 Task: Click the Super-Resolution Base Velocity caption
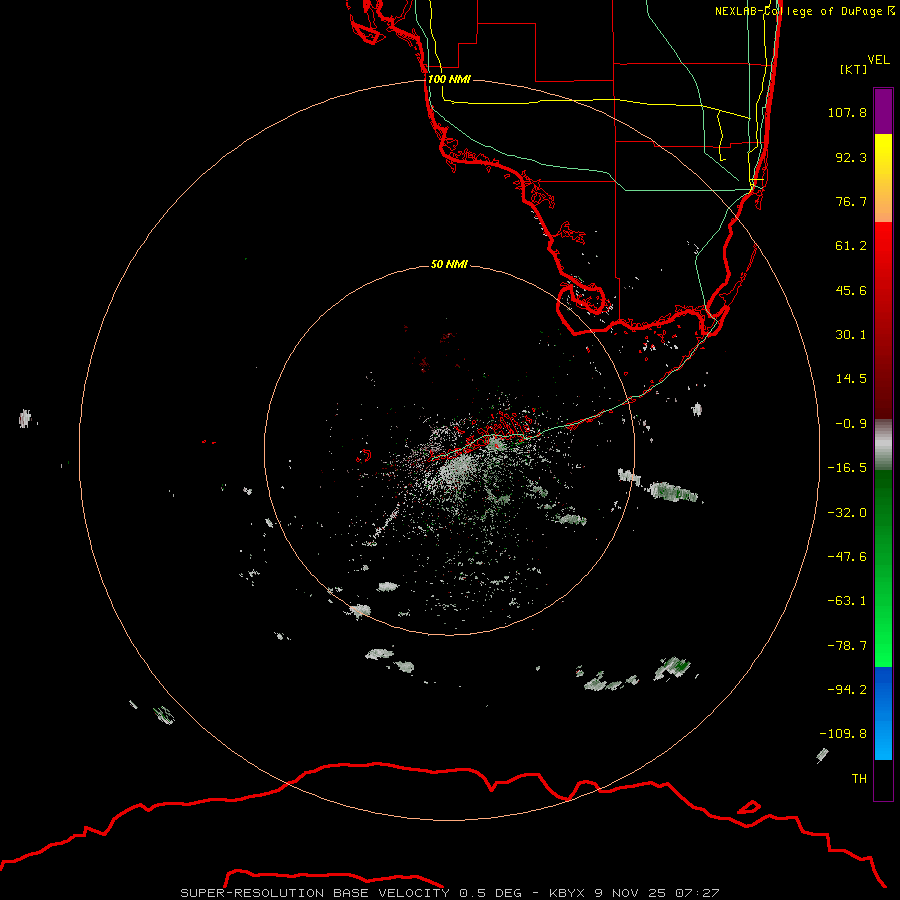[450, 893]
